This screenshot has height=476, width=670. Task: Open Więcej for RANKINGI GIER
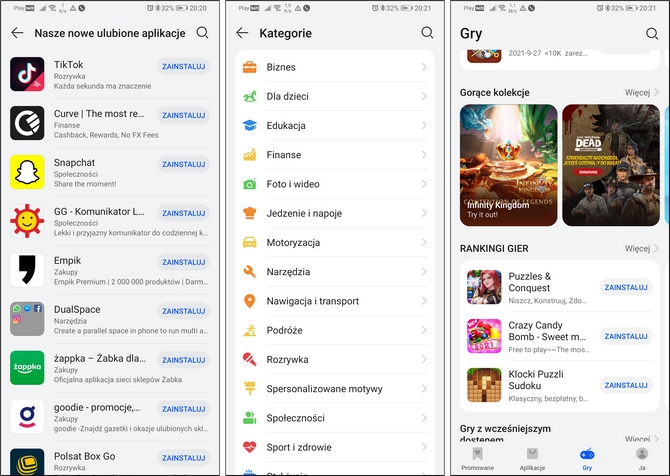click(641, 248)
